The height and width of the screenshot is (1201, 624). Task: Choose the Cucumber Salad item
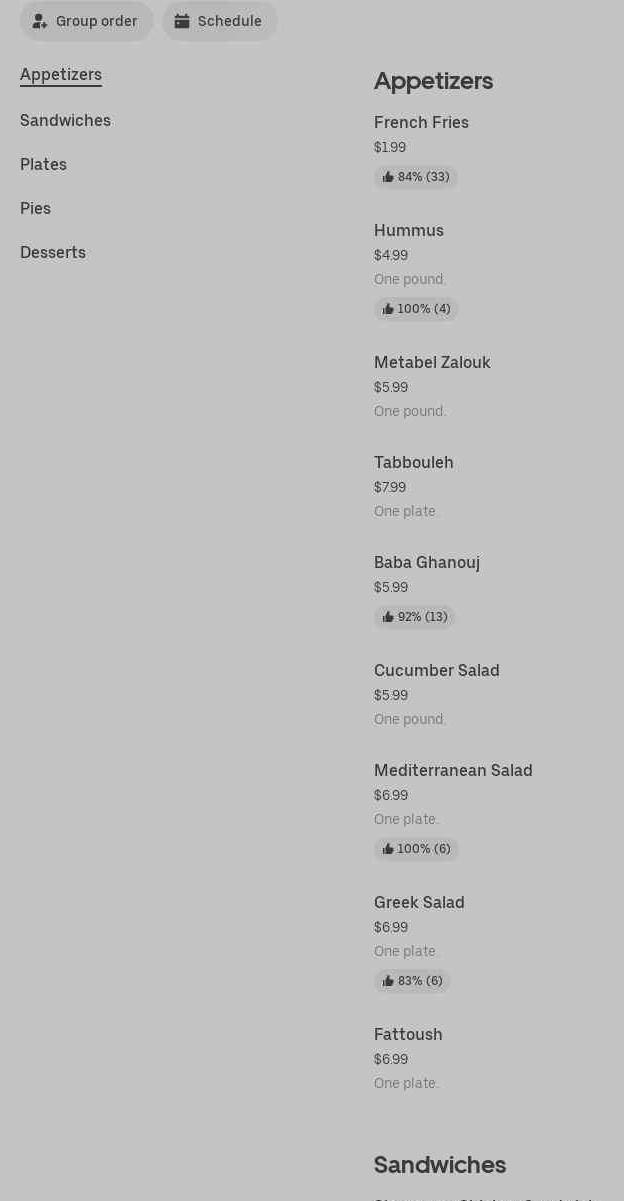[437, 671]
